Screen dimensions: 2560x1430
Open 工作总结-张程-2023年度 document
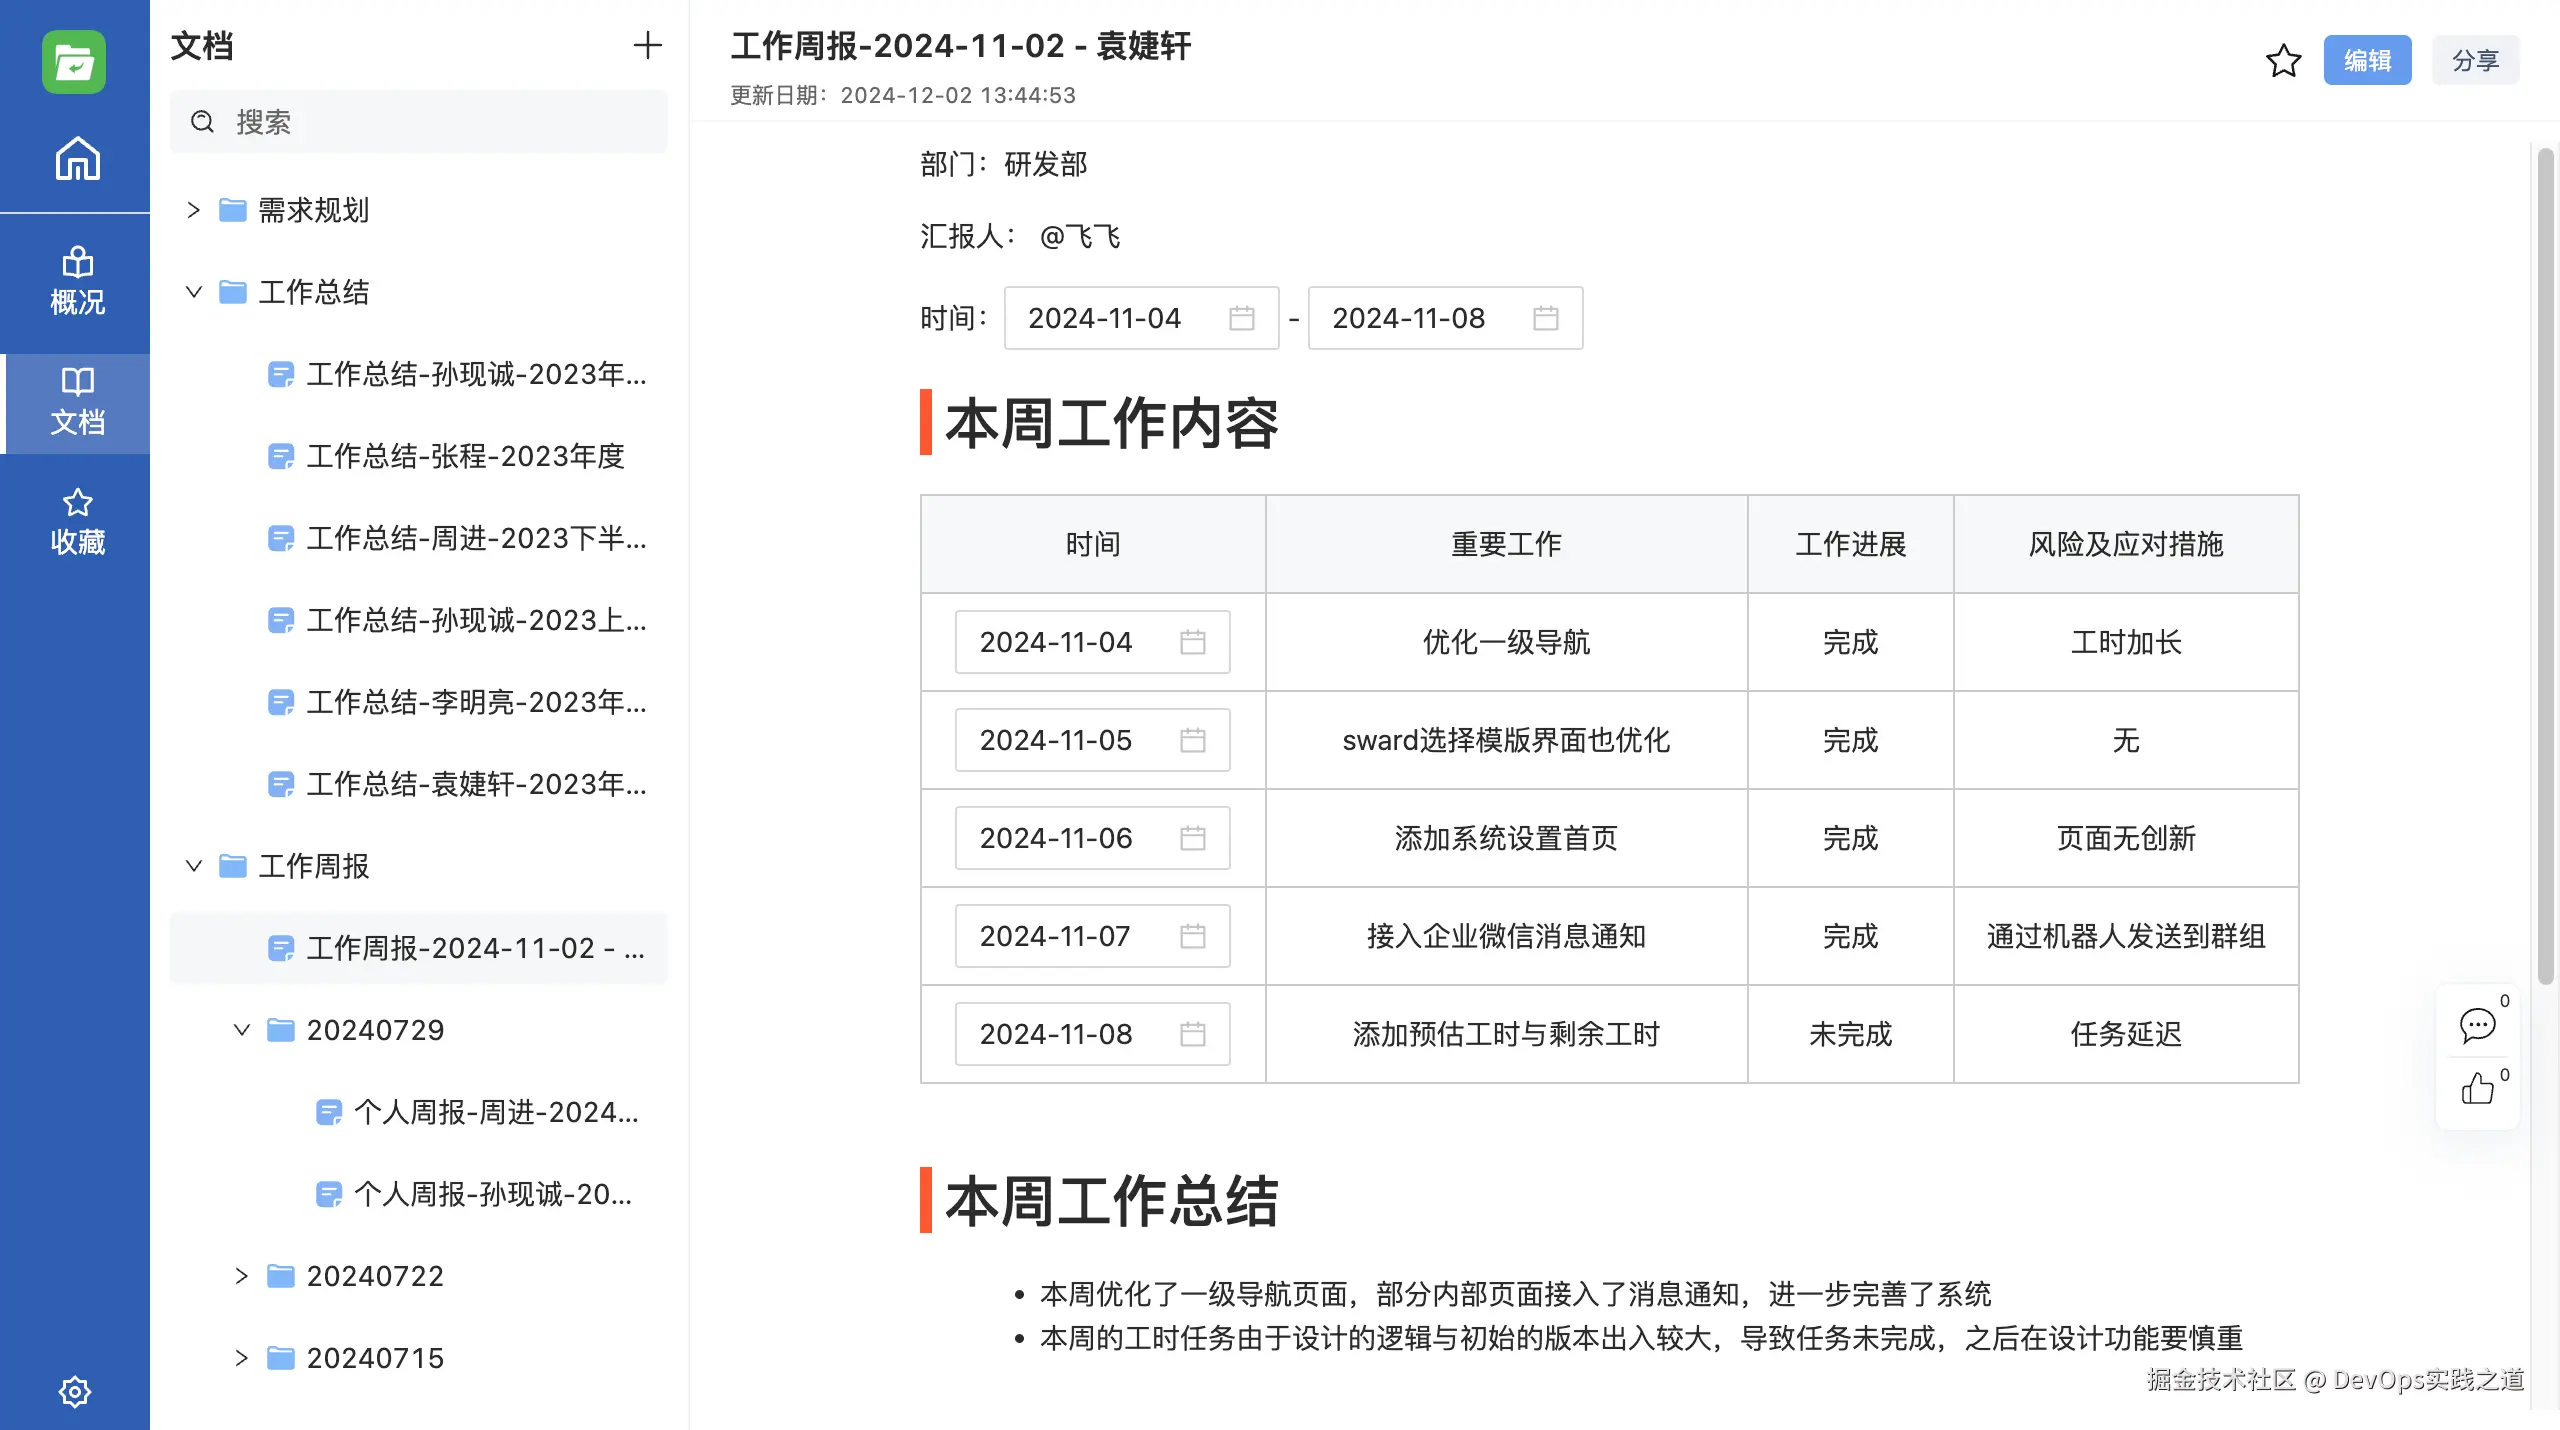tap(464, 456)
